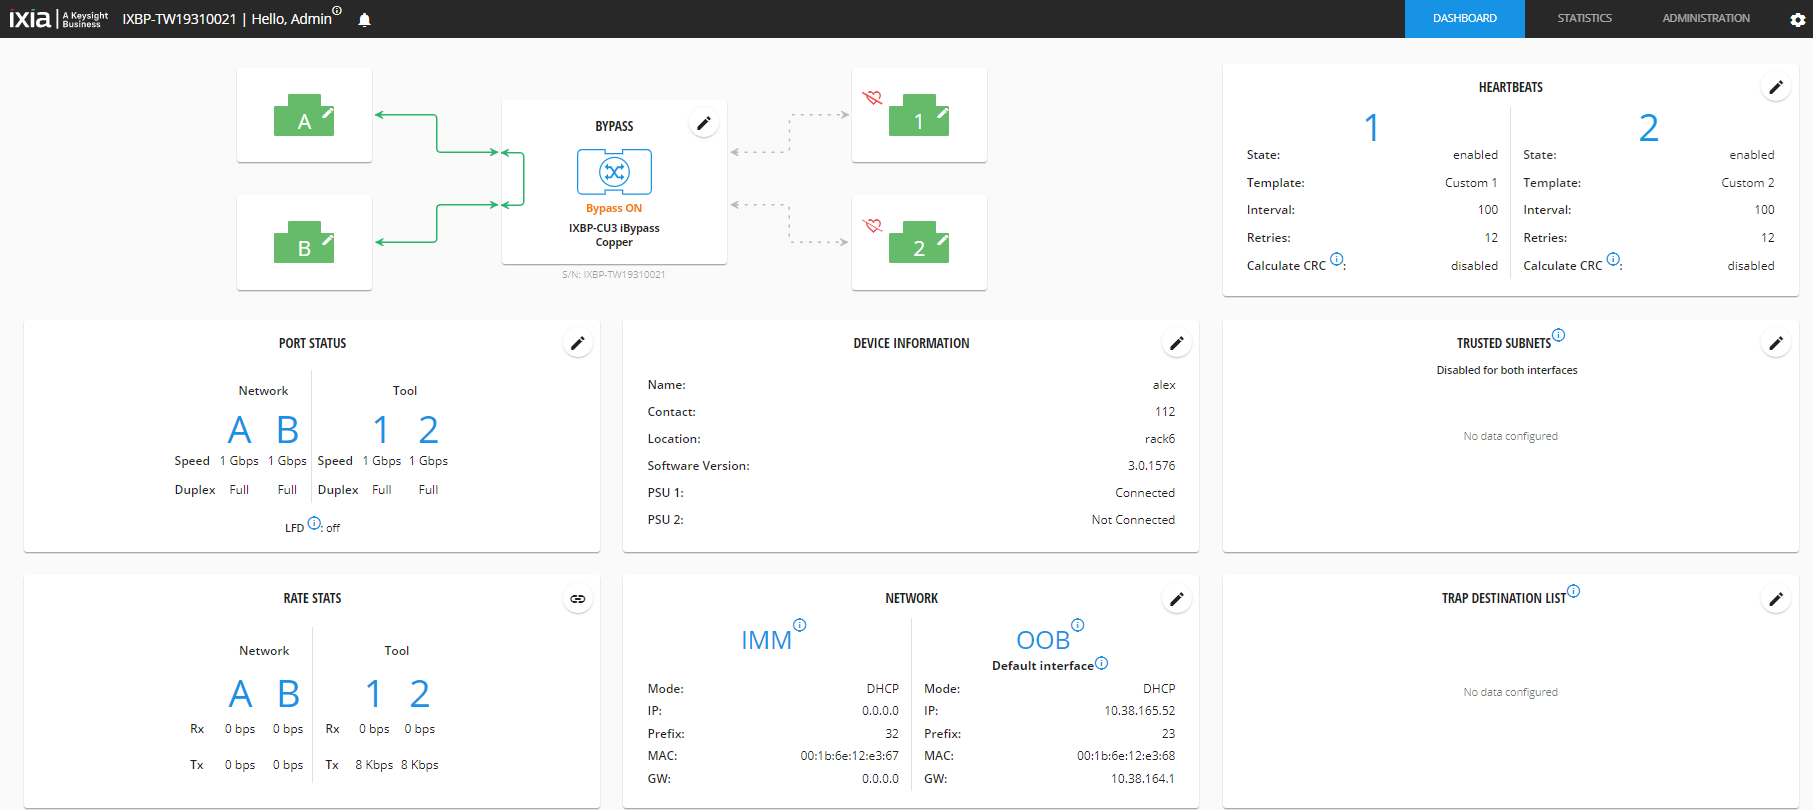Edit the Bypass configuration pencil icon
The height and width of the screenshot is (810, 1813).
click(704, 124)
